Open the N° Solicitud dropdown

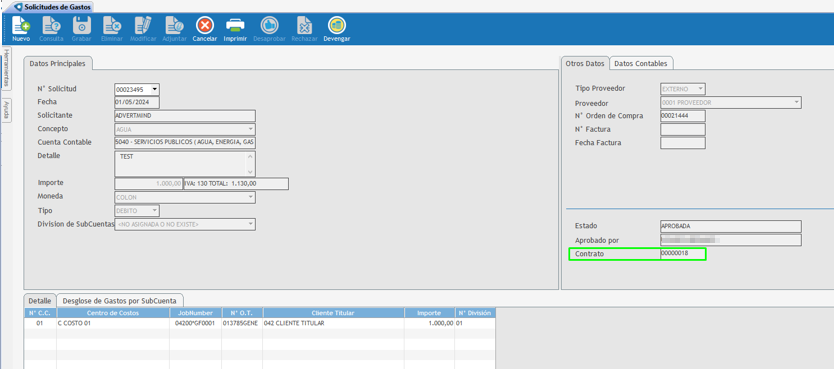tap(155, 89)
